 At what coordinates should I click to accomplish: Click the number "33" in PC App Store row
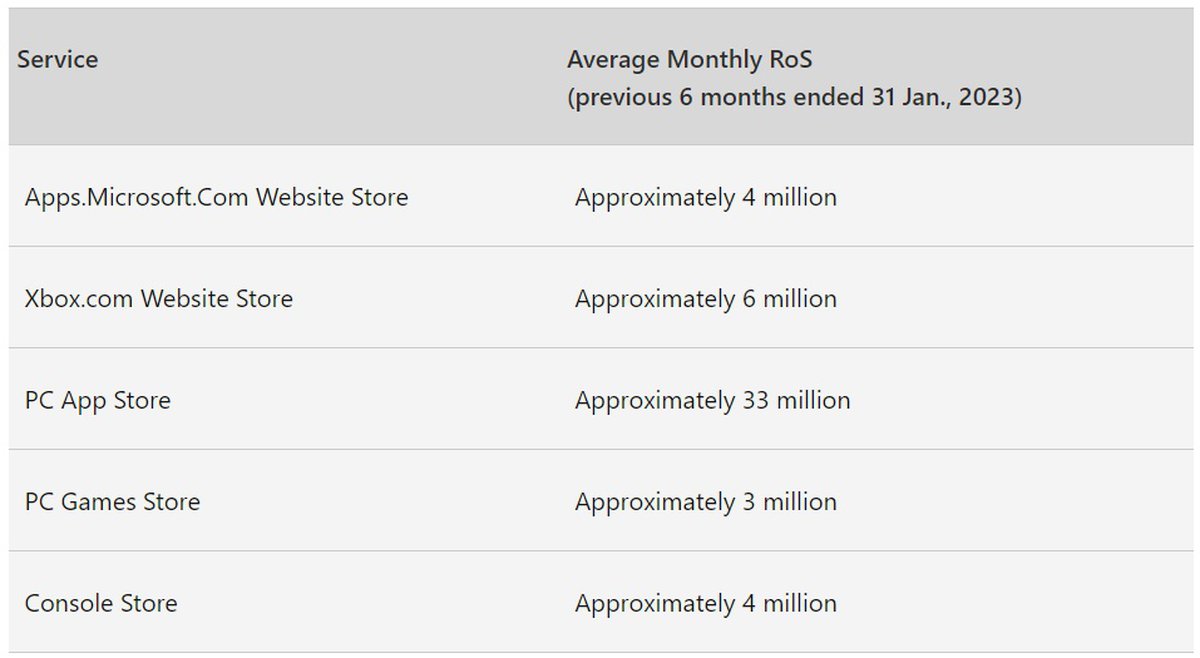pos(755,401)
